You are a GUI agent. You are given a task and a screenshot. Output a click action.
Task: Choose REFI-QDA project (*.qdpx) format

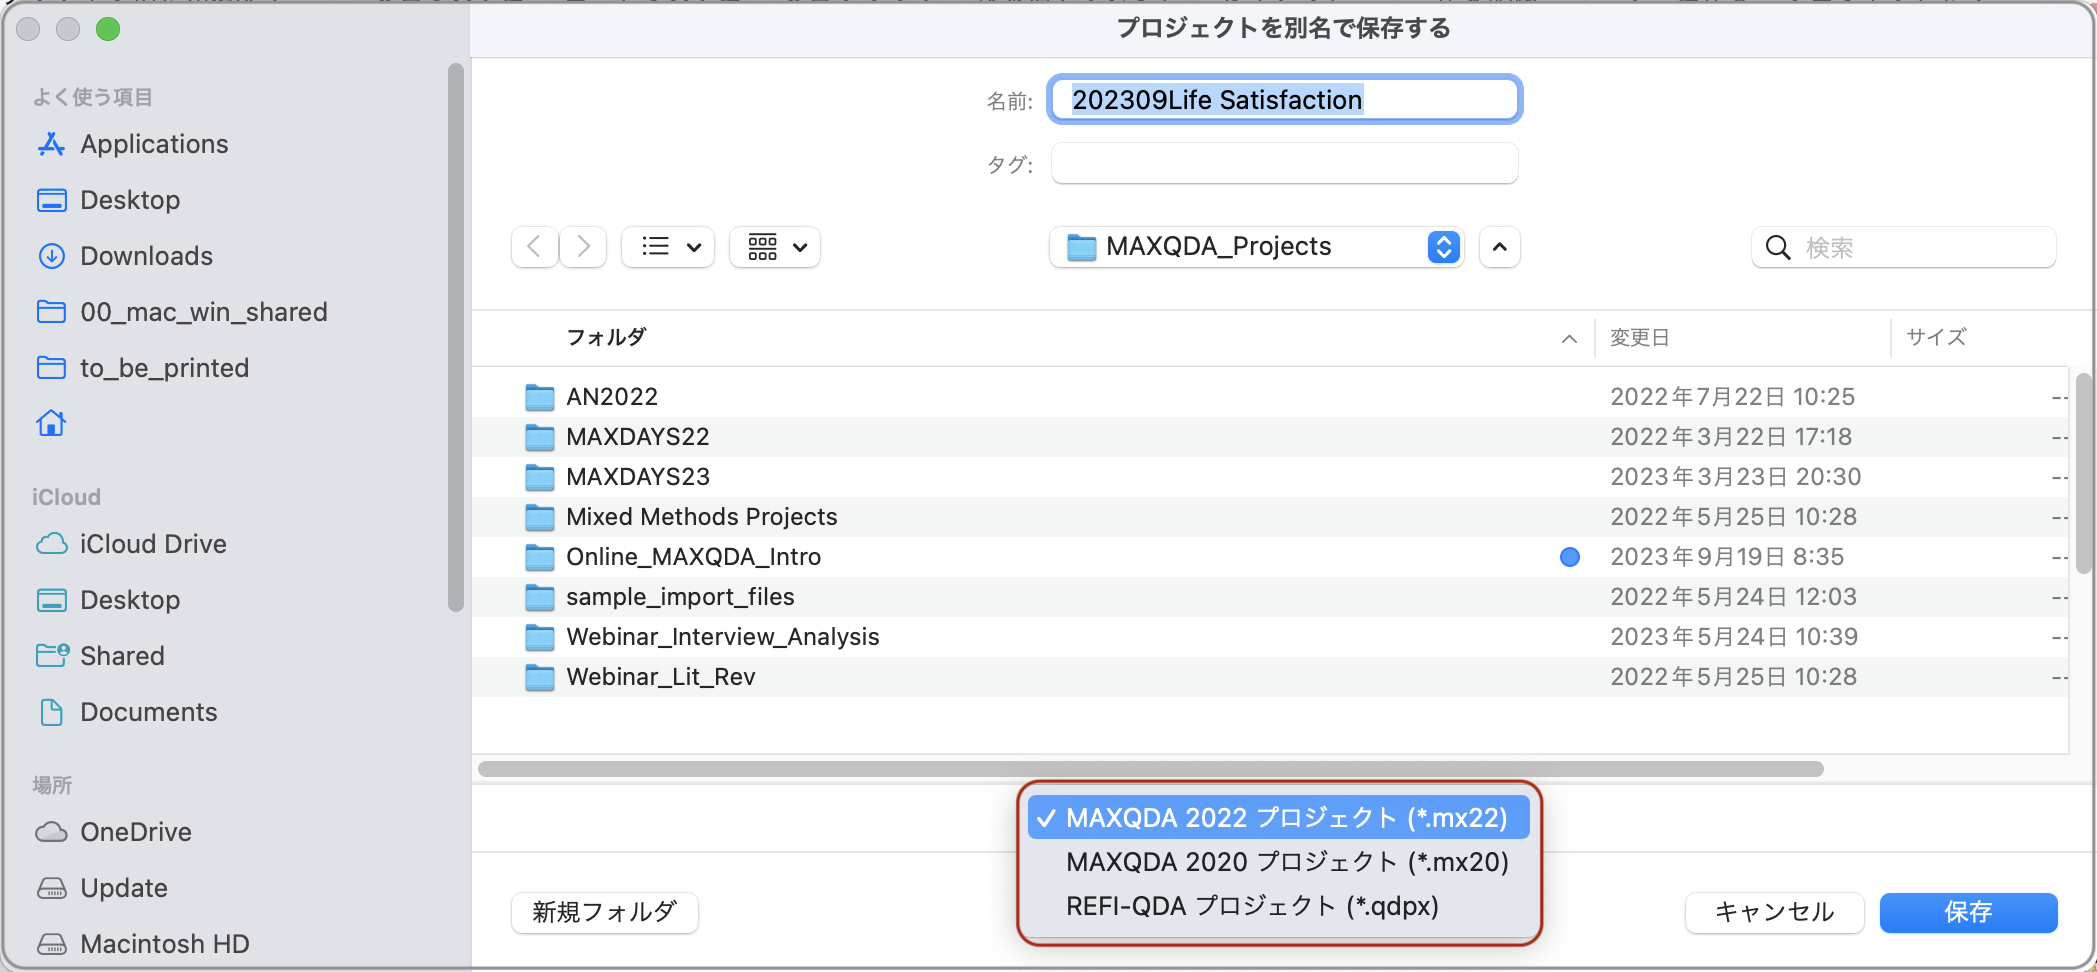coord(1252,906)
